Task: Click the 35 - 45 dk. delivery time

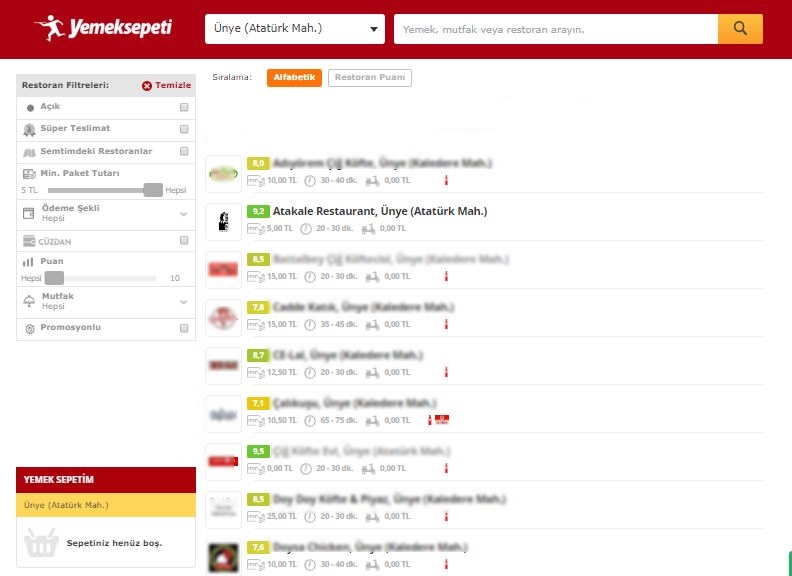Action: (338, 324)
